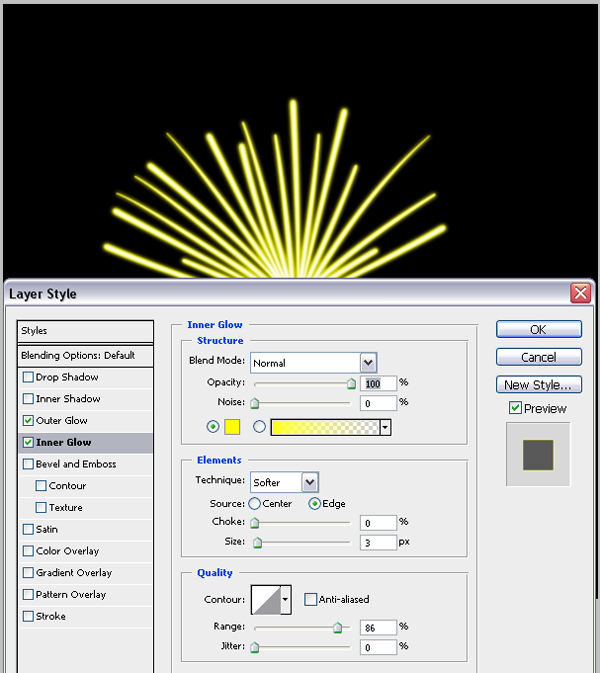Click the Range value field
This screenshot has height=673, width=600.
pyautogui.click(x=378, y=628)
